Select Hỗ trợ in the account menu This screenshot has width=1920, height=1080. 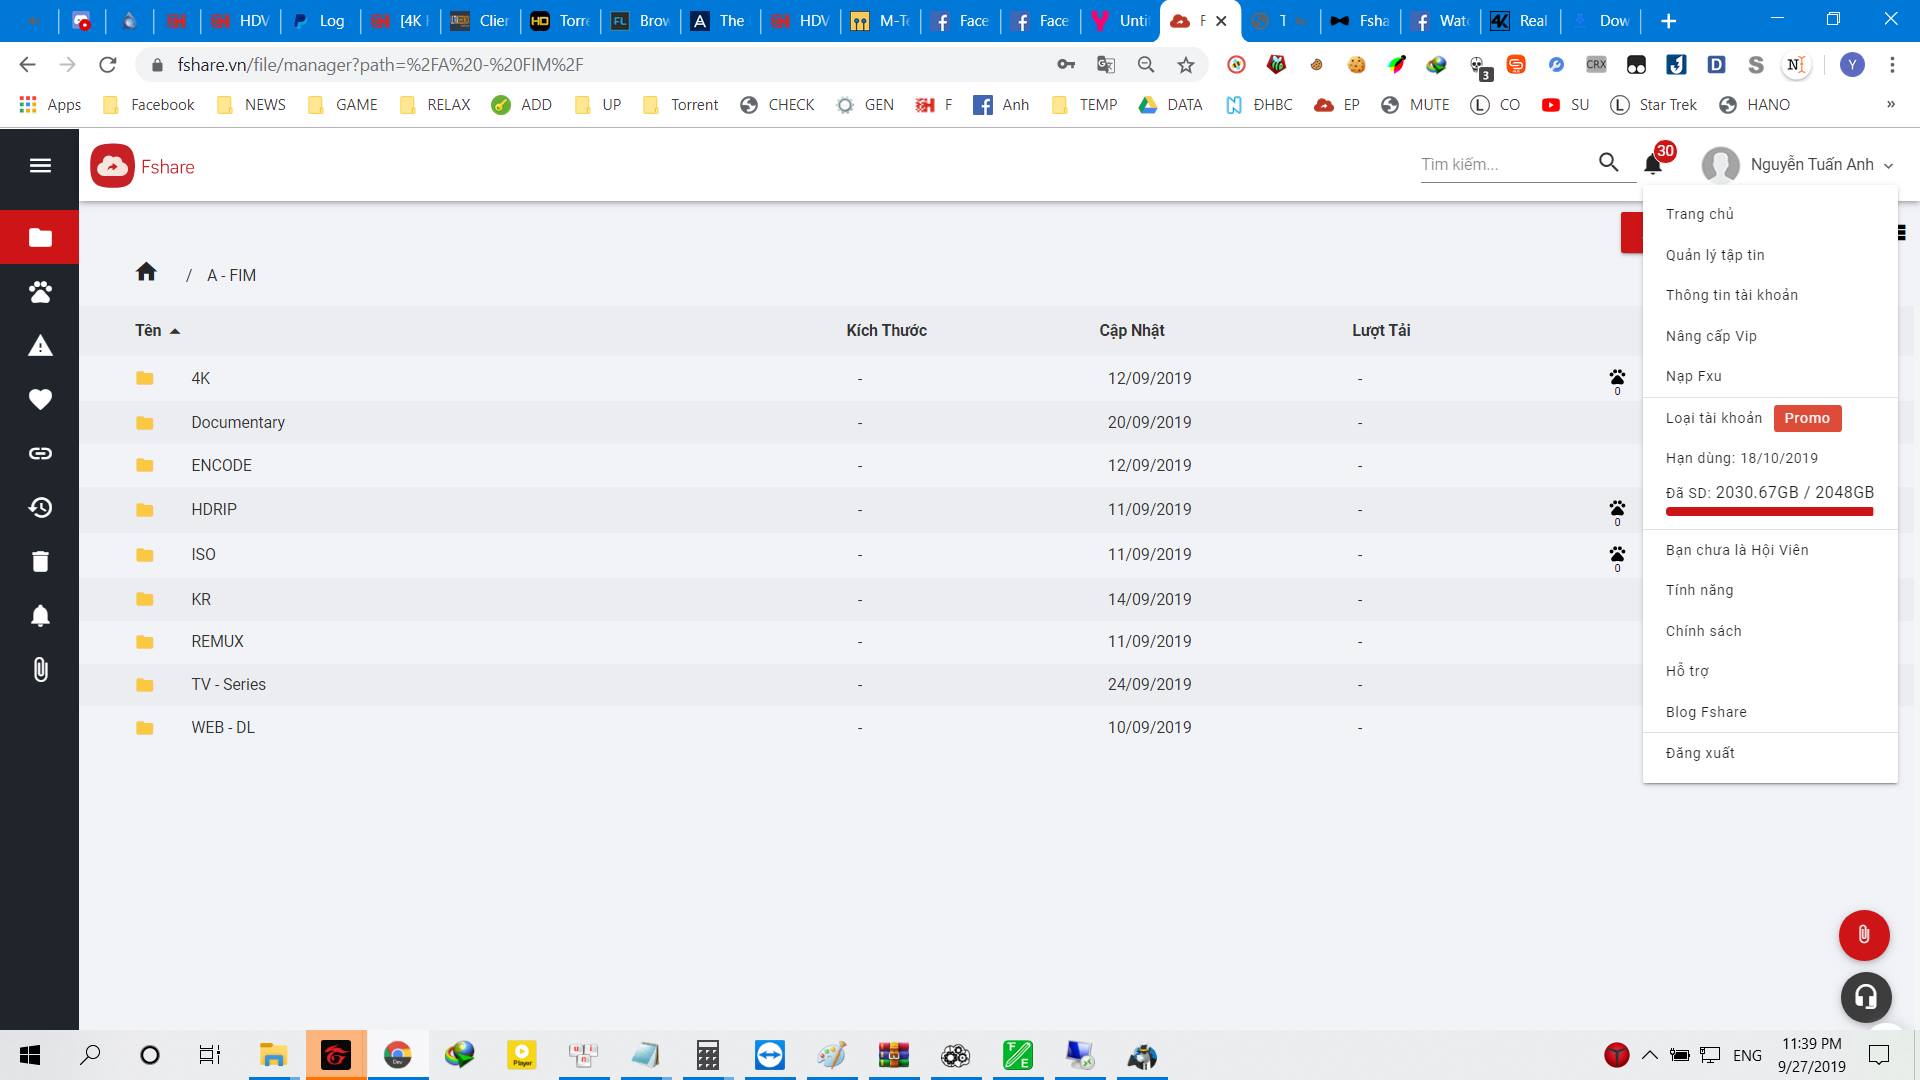tap(1687, 671)
